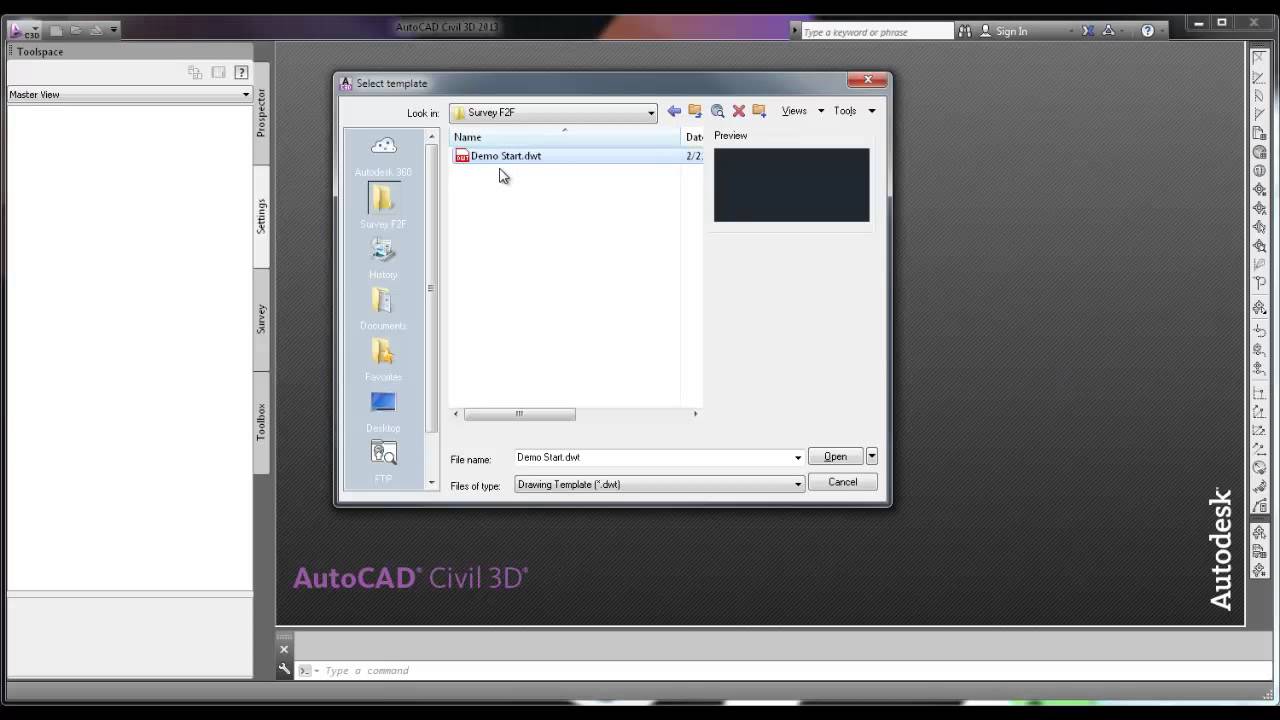This screenshot has width=1280, height=720.
Task: Sort files by Name column header
Action: point(565,137)
